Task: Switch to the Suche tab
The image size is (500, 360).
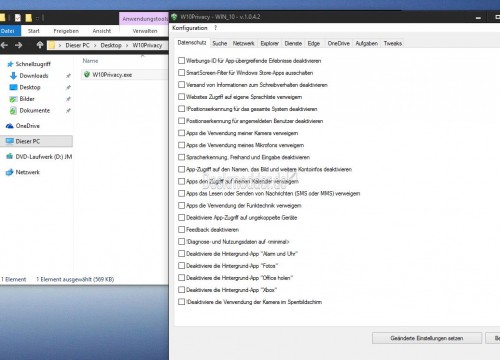Action: coord(220,43)
